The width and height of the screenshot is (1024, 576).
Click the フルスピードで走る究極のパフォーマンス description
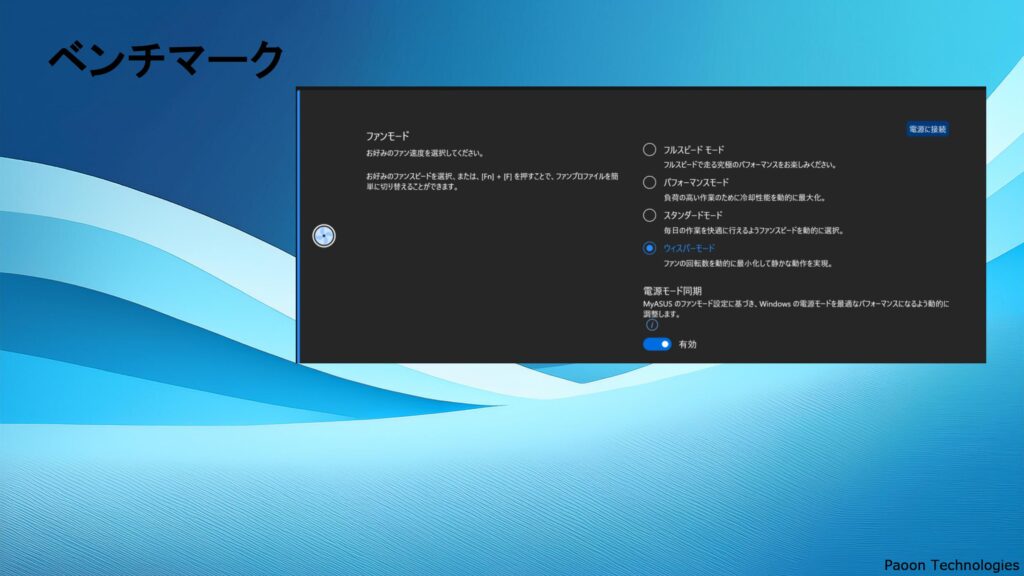[x=750, y=164]
